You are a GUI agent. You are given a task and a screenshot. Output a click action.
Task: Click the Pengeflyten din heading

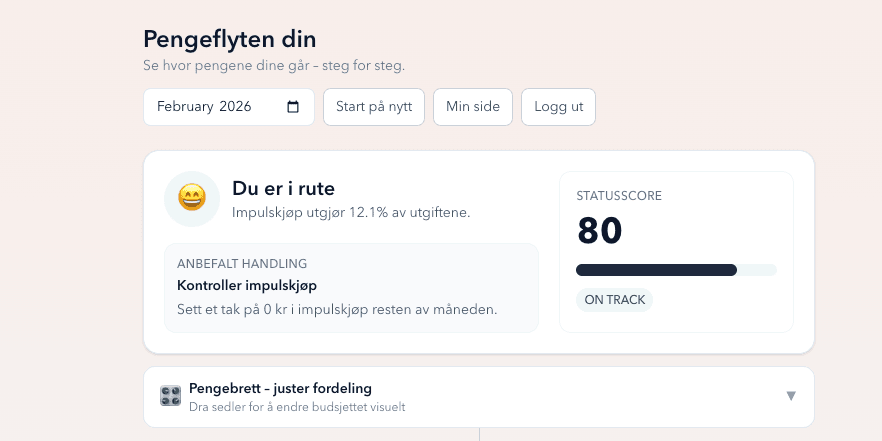[230, 39]
